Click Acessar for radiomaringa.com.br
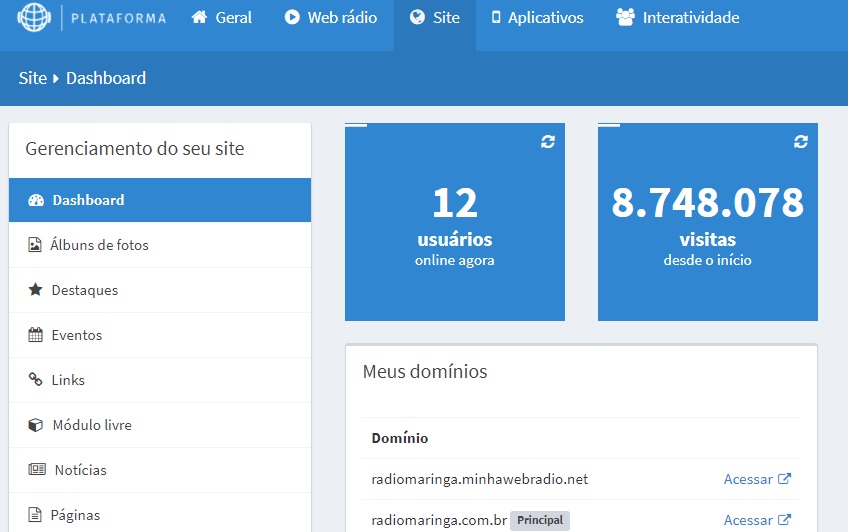848x532 pixels. pos(757,520)
